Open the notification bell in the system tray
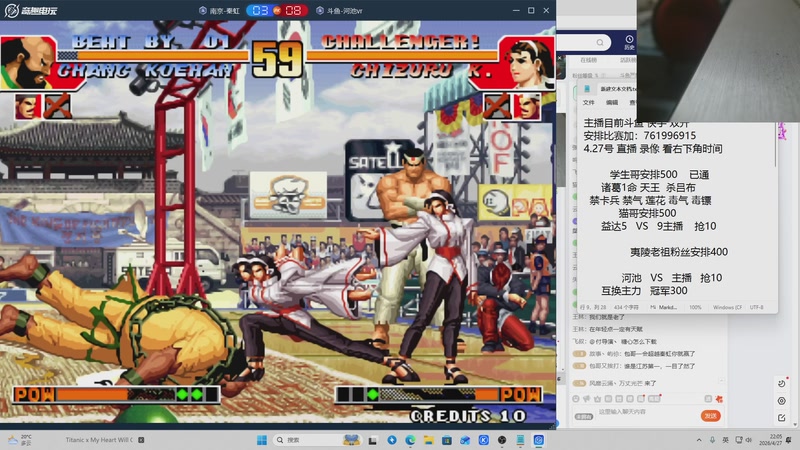This screenshot has width=800, height=450. tap(789, 440)
